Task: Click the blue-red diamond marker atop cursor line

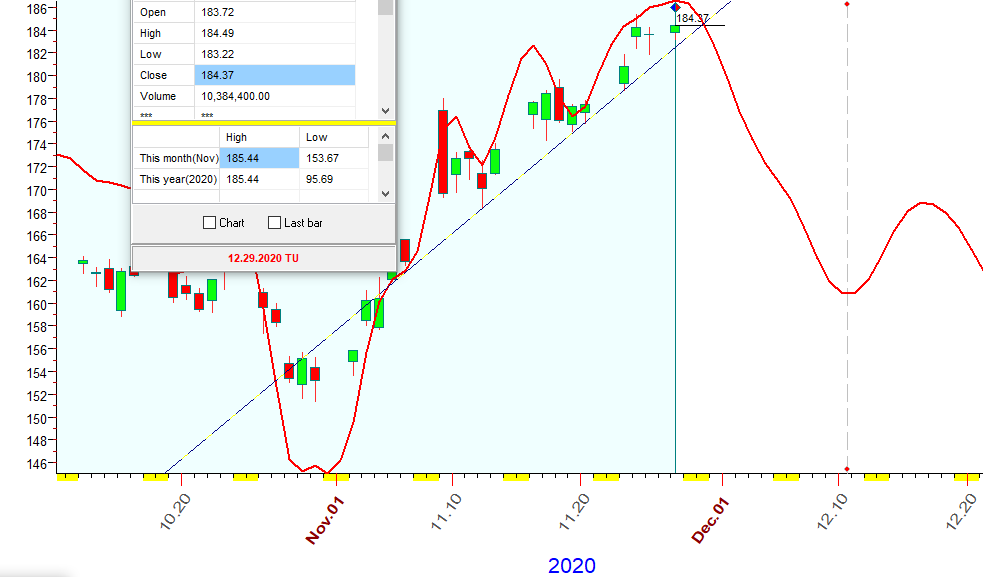Action: tap(675, 8)
